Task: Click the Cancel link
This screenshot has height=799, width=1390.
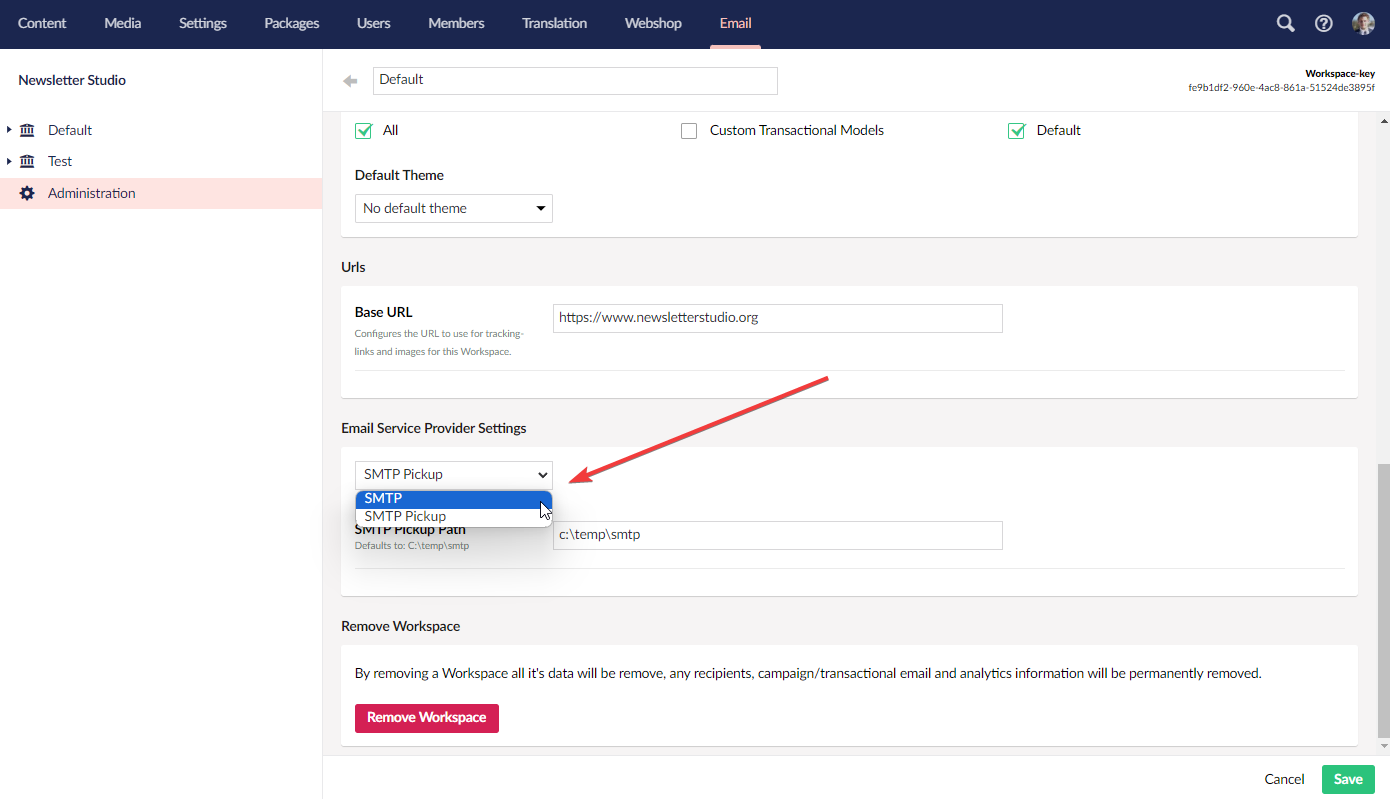Action: click(x=1284, y=779)
